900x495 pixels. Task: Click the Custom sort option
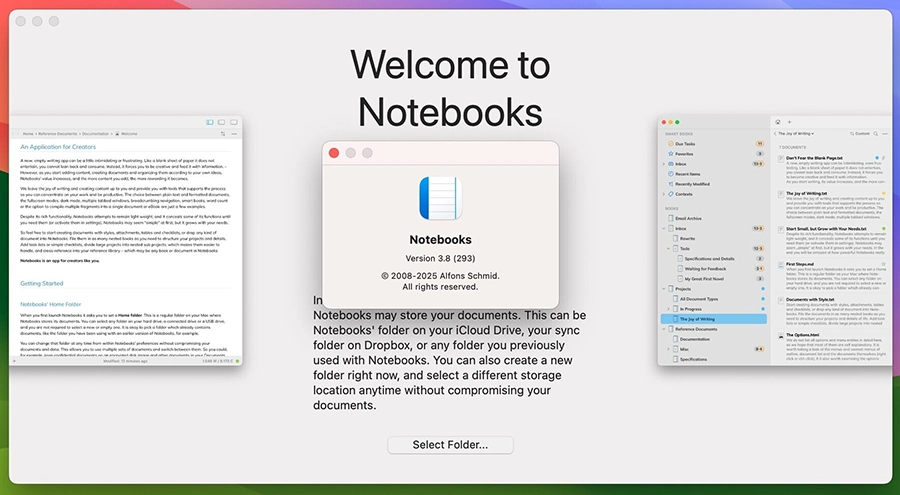(x=861, y=133)
